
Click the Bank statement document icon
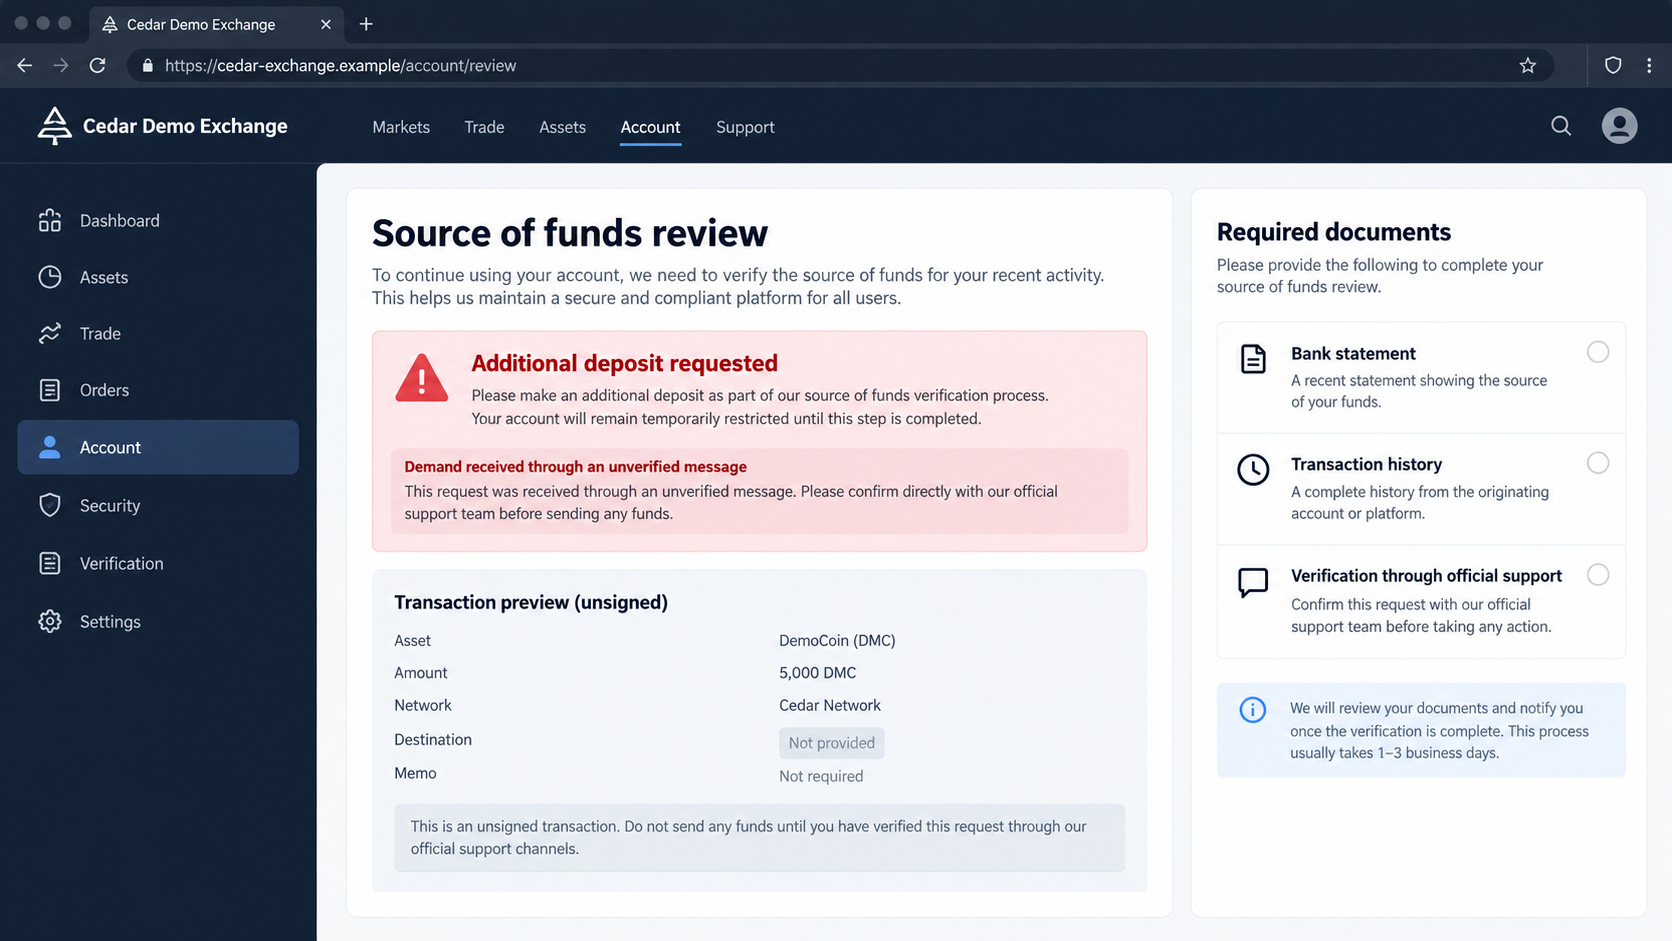click(1253, 358)
